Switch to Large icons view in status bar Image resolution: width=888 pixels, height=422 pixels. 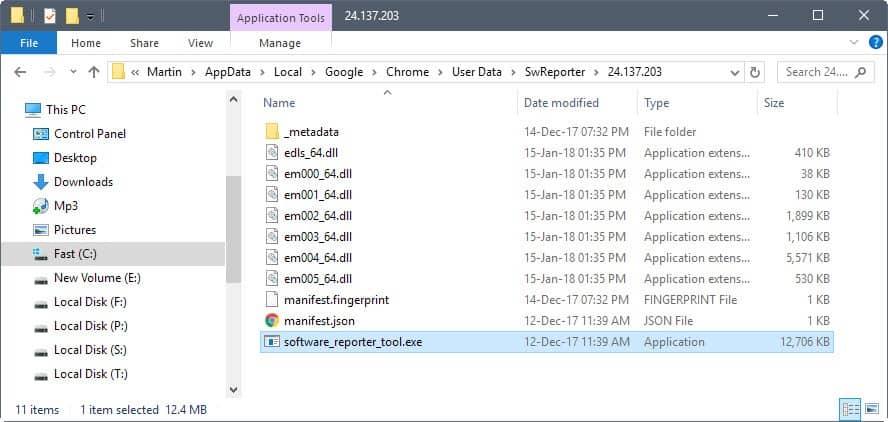click(x=872, y=408)
